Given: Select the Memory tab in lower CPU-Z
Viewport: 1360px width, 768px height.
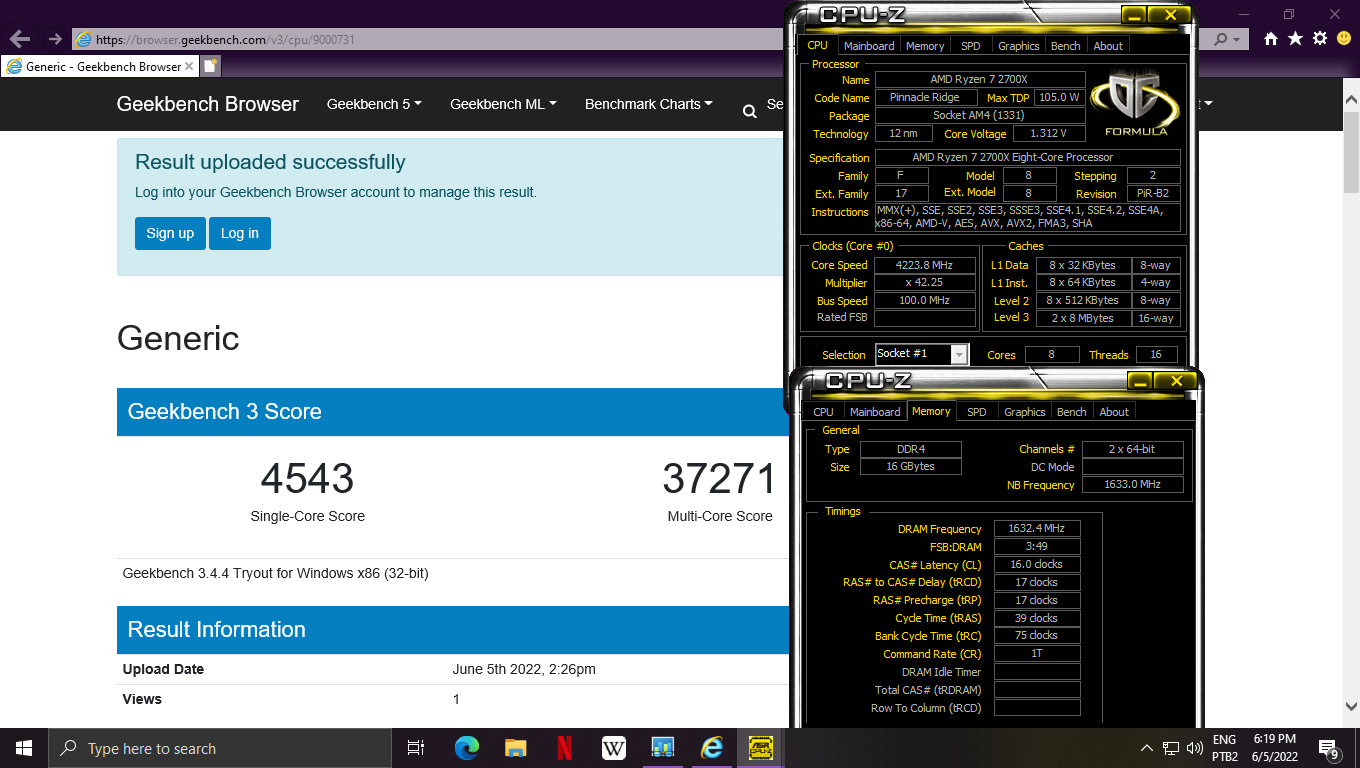Looking at the screenshot, I should [x=931, y=411].
